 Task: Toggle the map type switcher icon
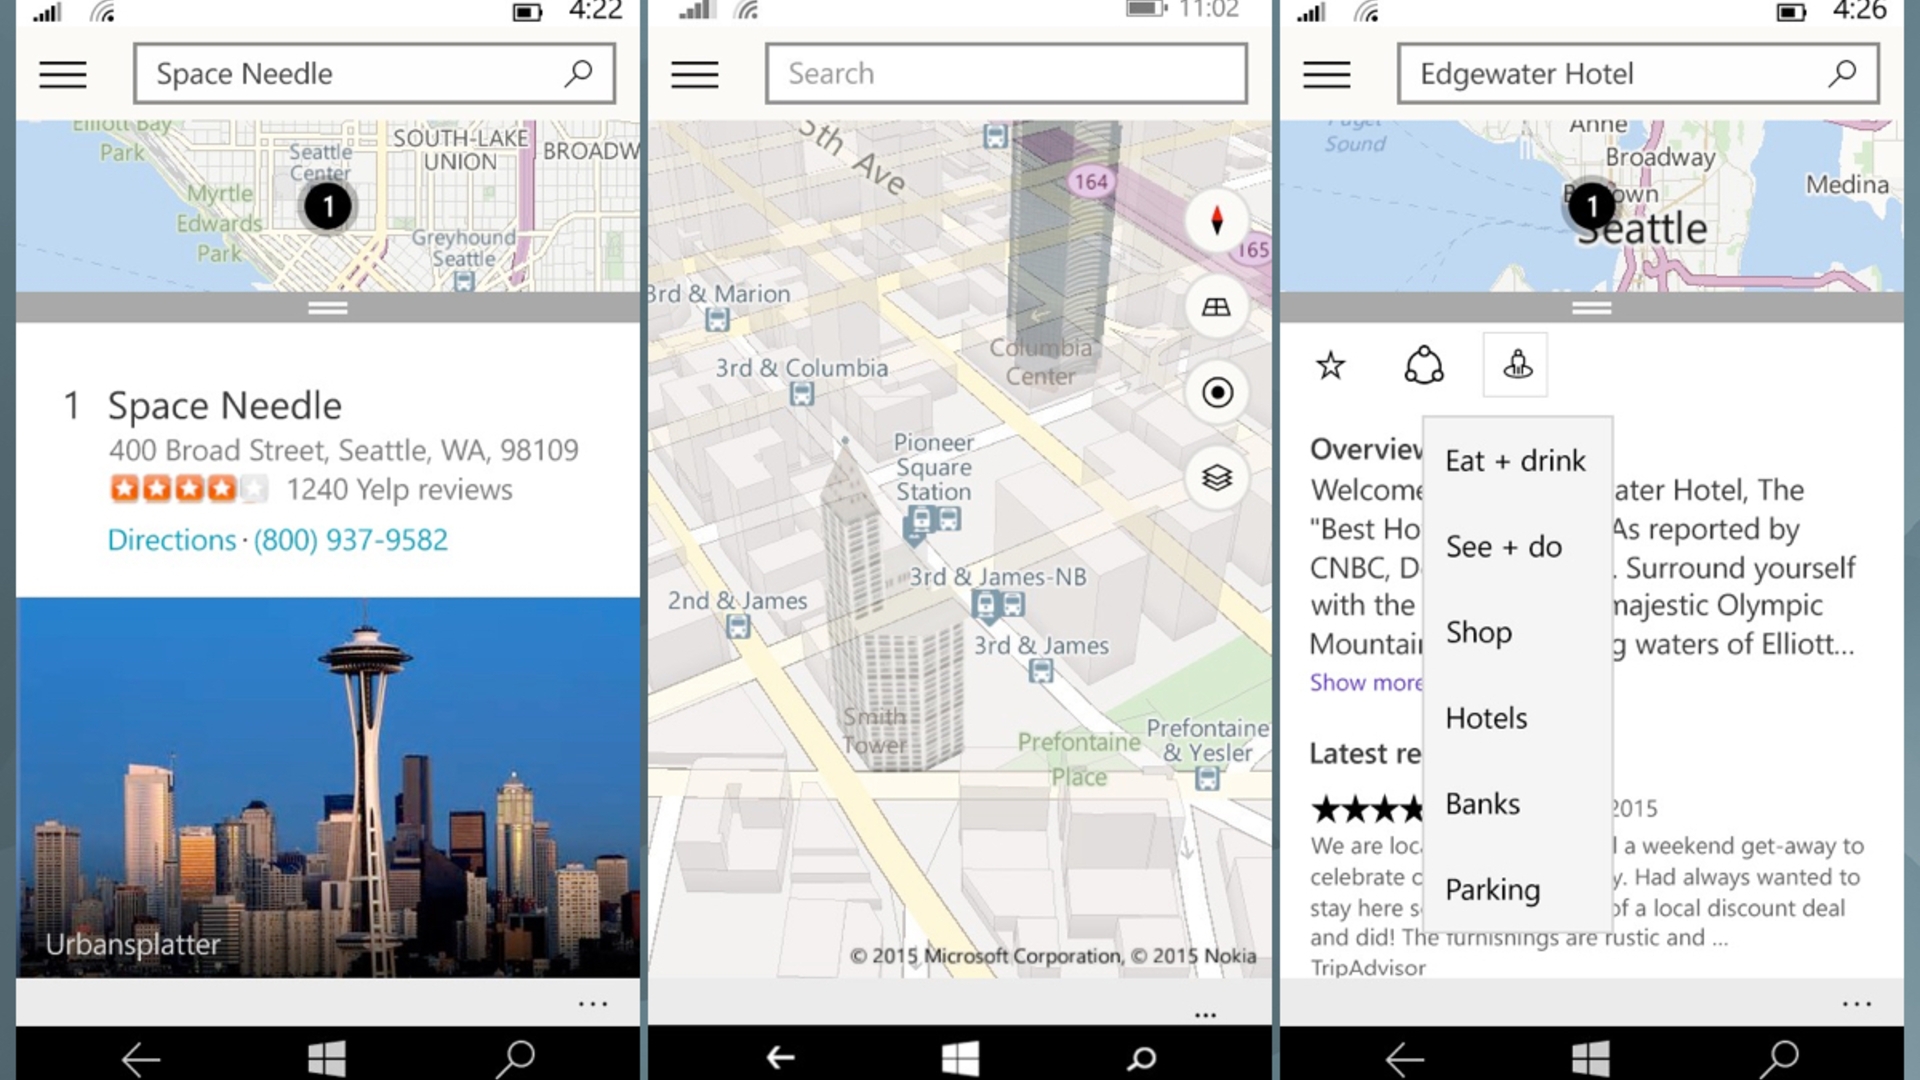click(x=1215, y=477)
